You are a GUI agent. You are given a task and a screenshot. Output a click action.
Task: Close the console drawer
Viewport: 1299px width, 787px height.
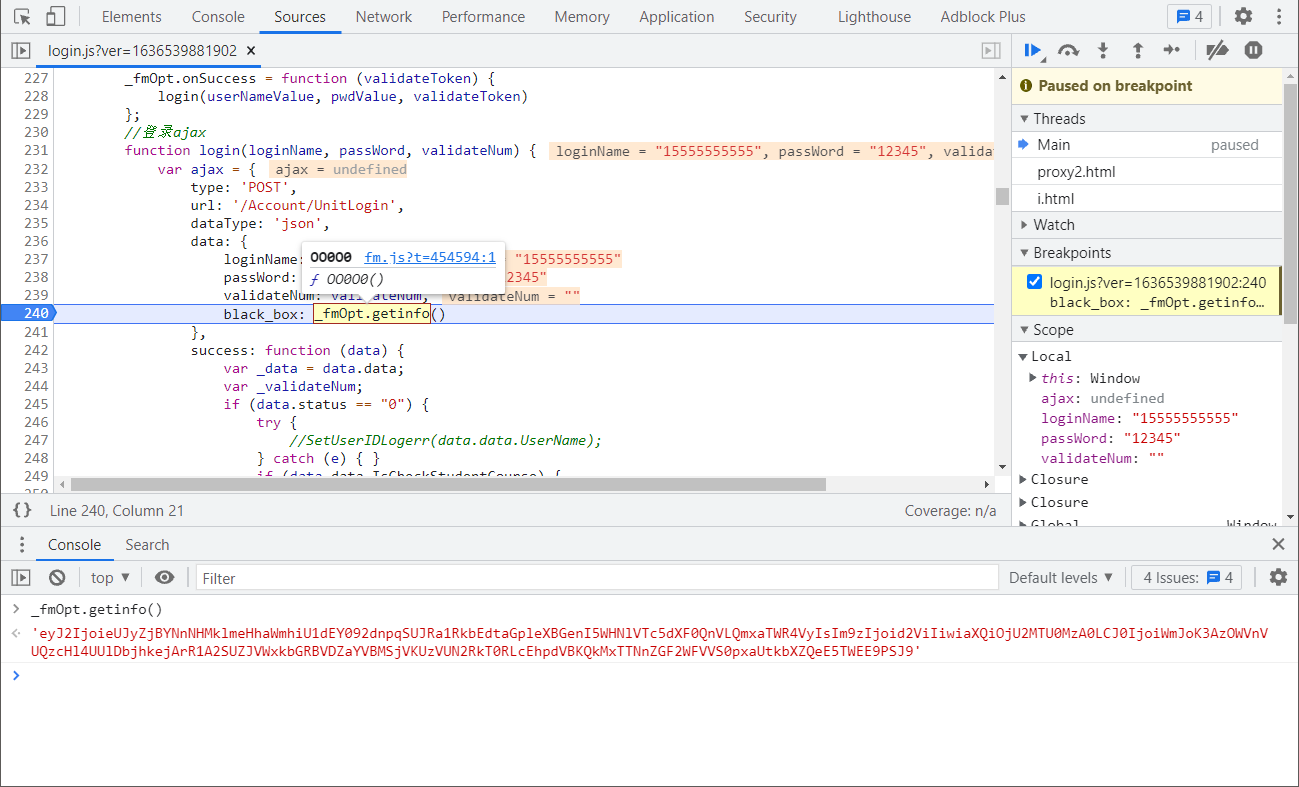point(1278,545)
